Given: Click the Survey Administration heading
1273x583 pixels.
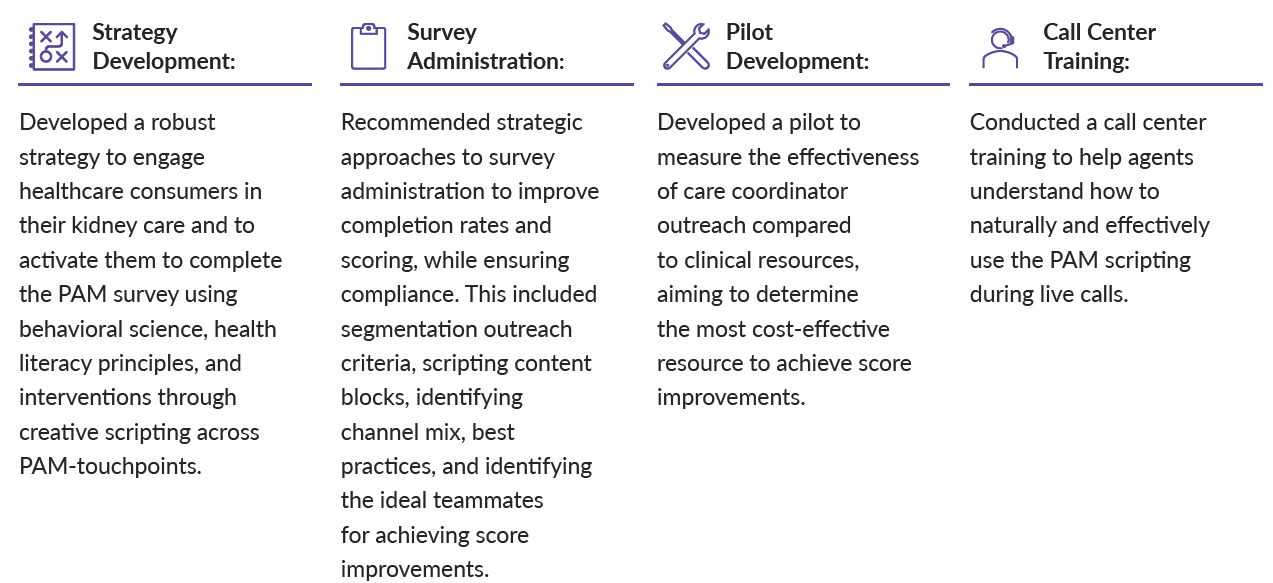Looking at the screenshot, I should (485, 46).
